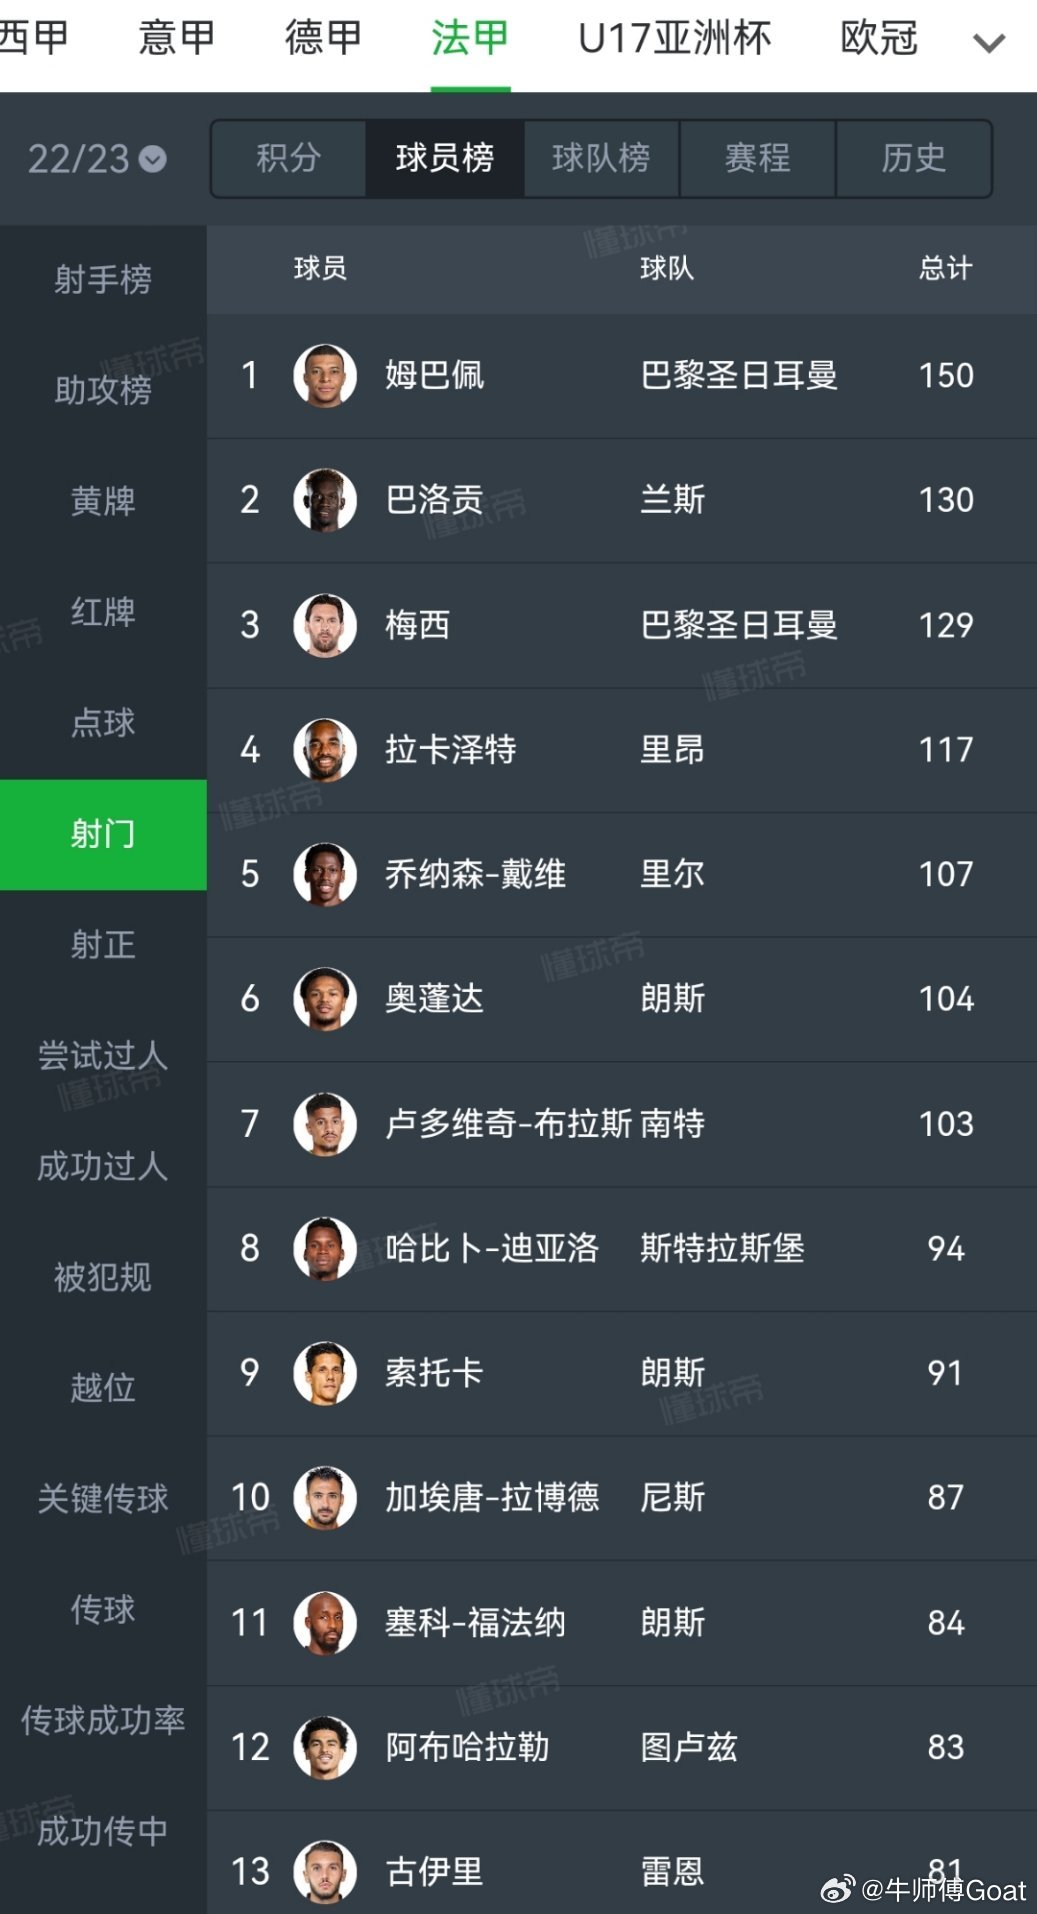Open the 球队榜 tab

point(601,158)
